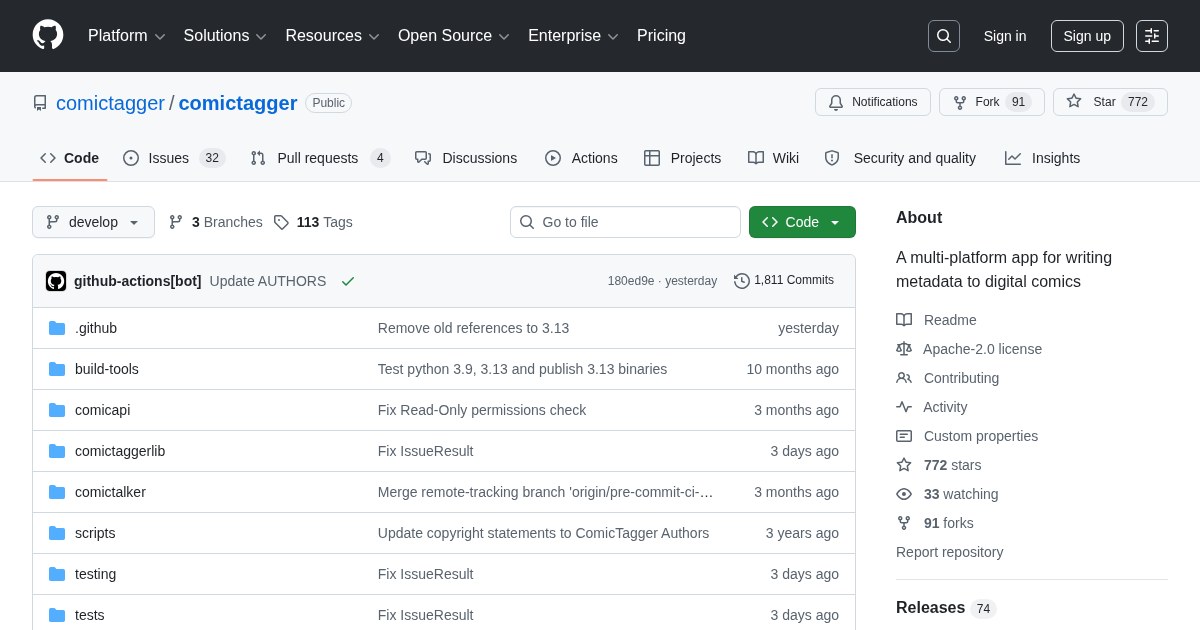Click the Readme book icon

coord(904,320)
